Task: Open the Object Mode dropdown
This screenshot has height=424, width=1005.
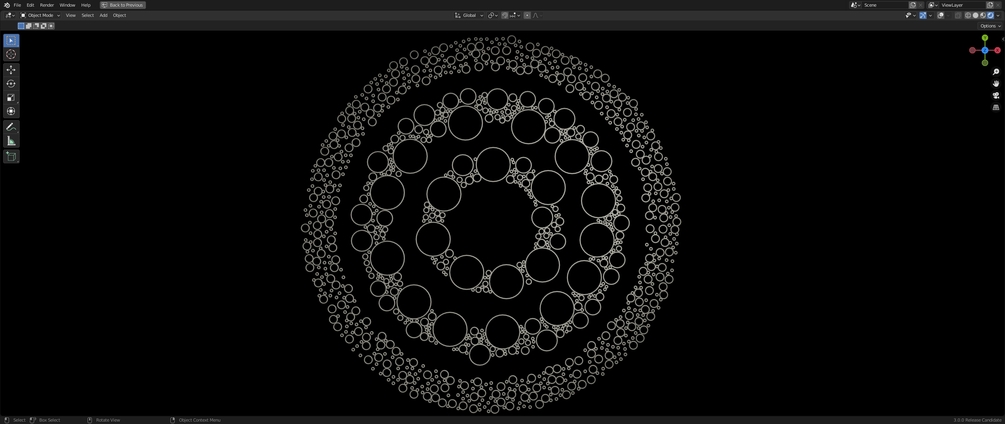Action: (40, 15)
